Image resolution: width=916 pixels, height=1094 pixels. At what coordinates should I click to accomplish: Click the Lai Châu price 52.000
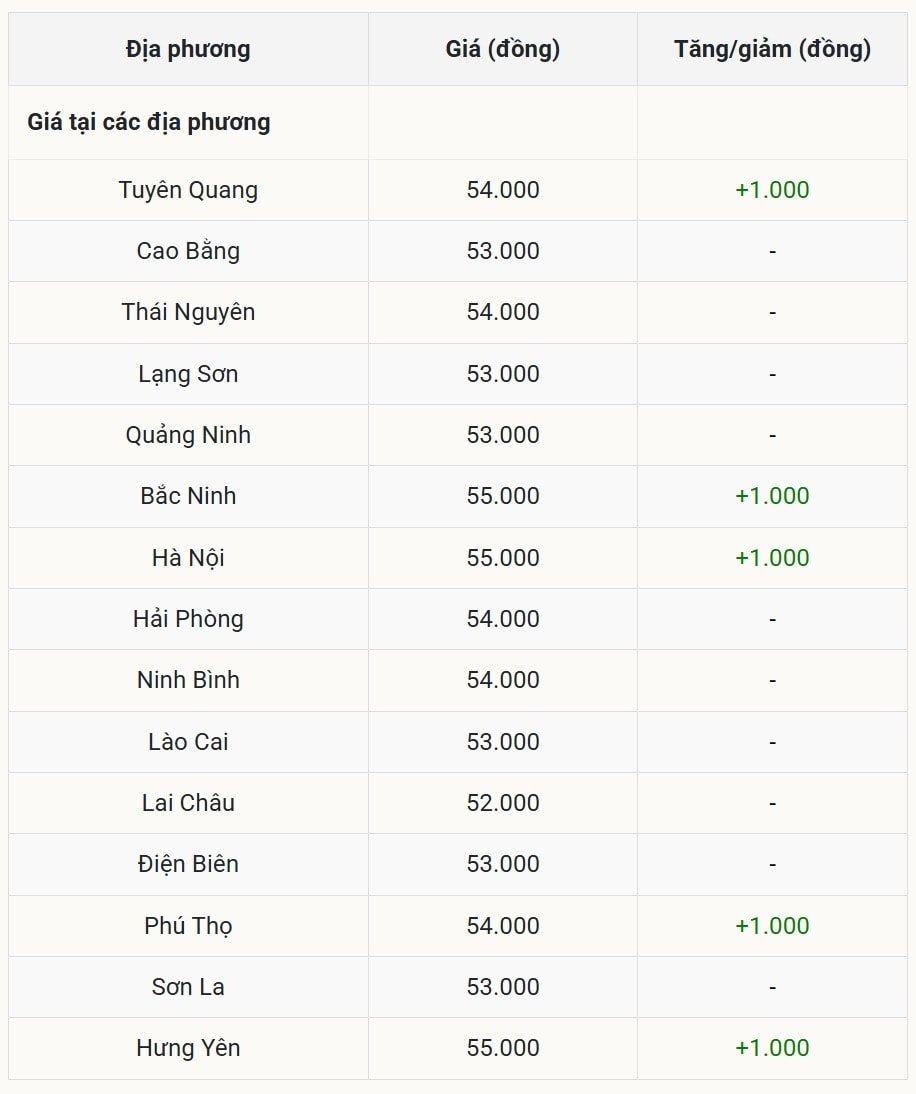point(502,803)
